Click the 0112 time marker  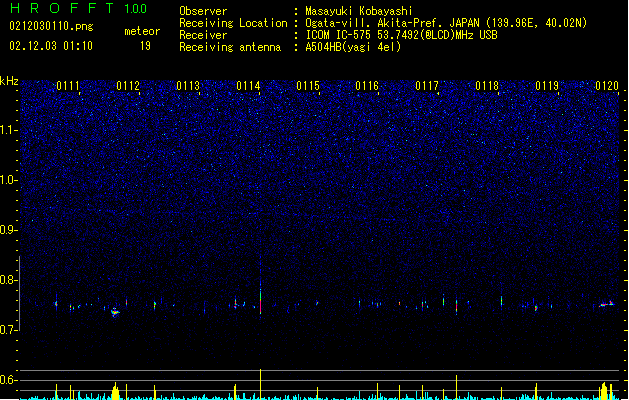click(128, 86)
